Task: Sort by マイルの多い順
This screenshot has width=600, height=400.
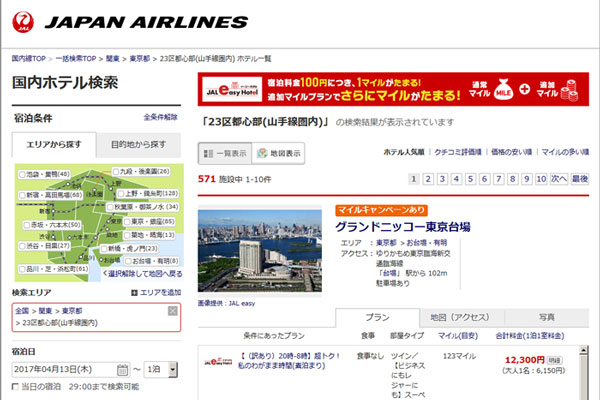Action: coord(565,152)
